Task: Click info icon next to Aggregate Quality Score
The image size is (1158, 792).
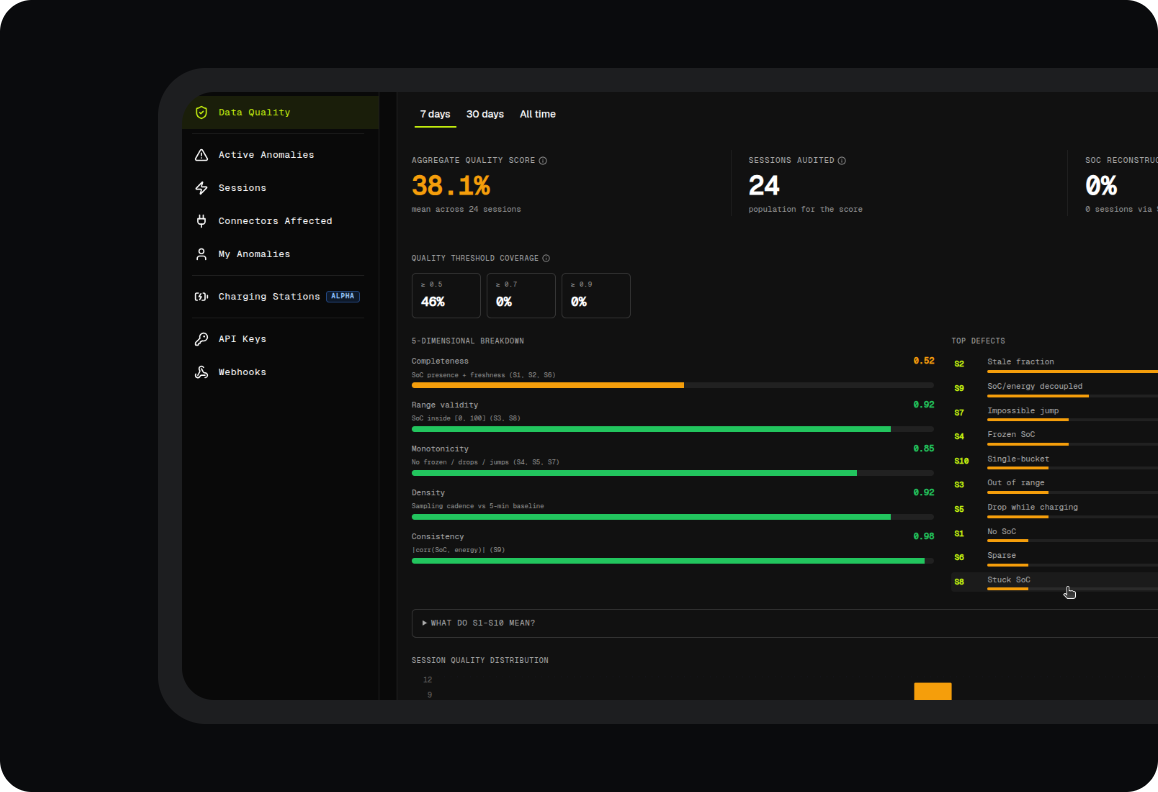Action: (x=543, y=160)
